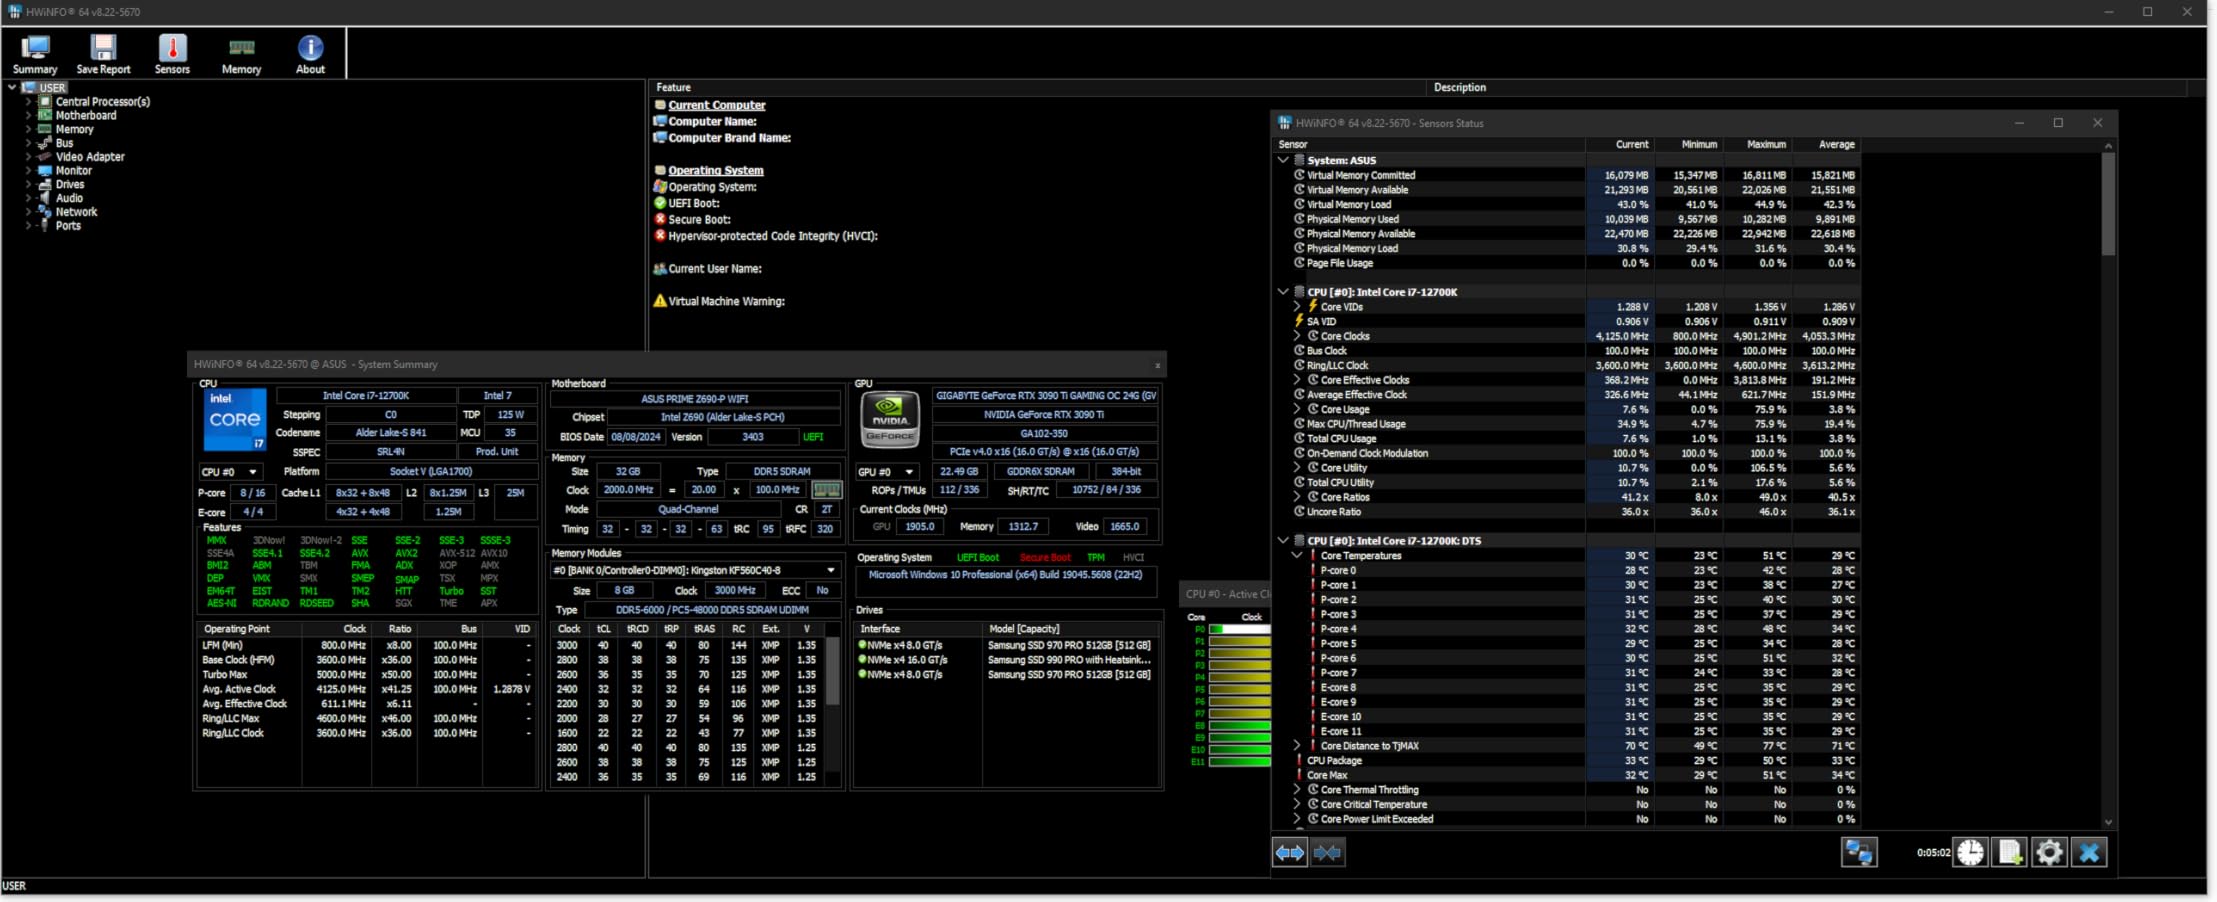Collapse the USER tree root
Image resolution: width=2217 pixels, height=902 pixels.
click(x=12, y=88)
